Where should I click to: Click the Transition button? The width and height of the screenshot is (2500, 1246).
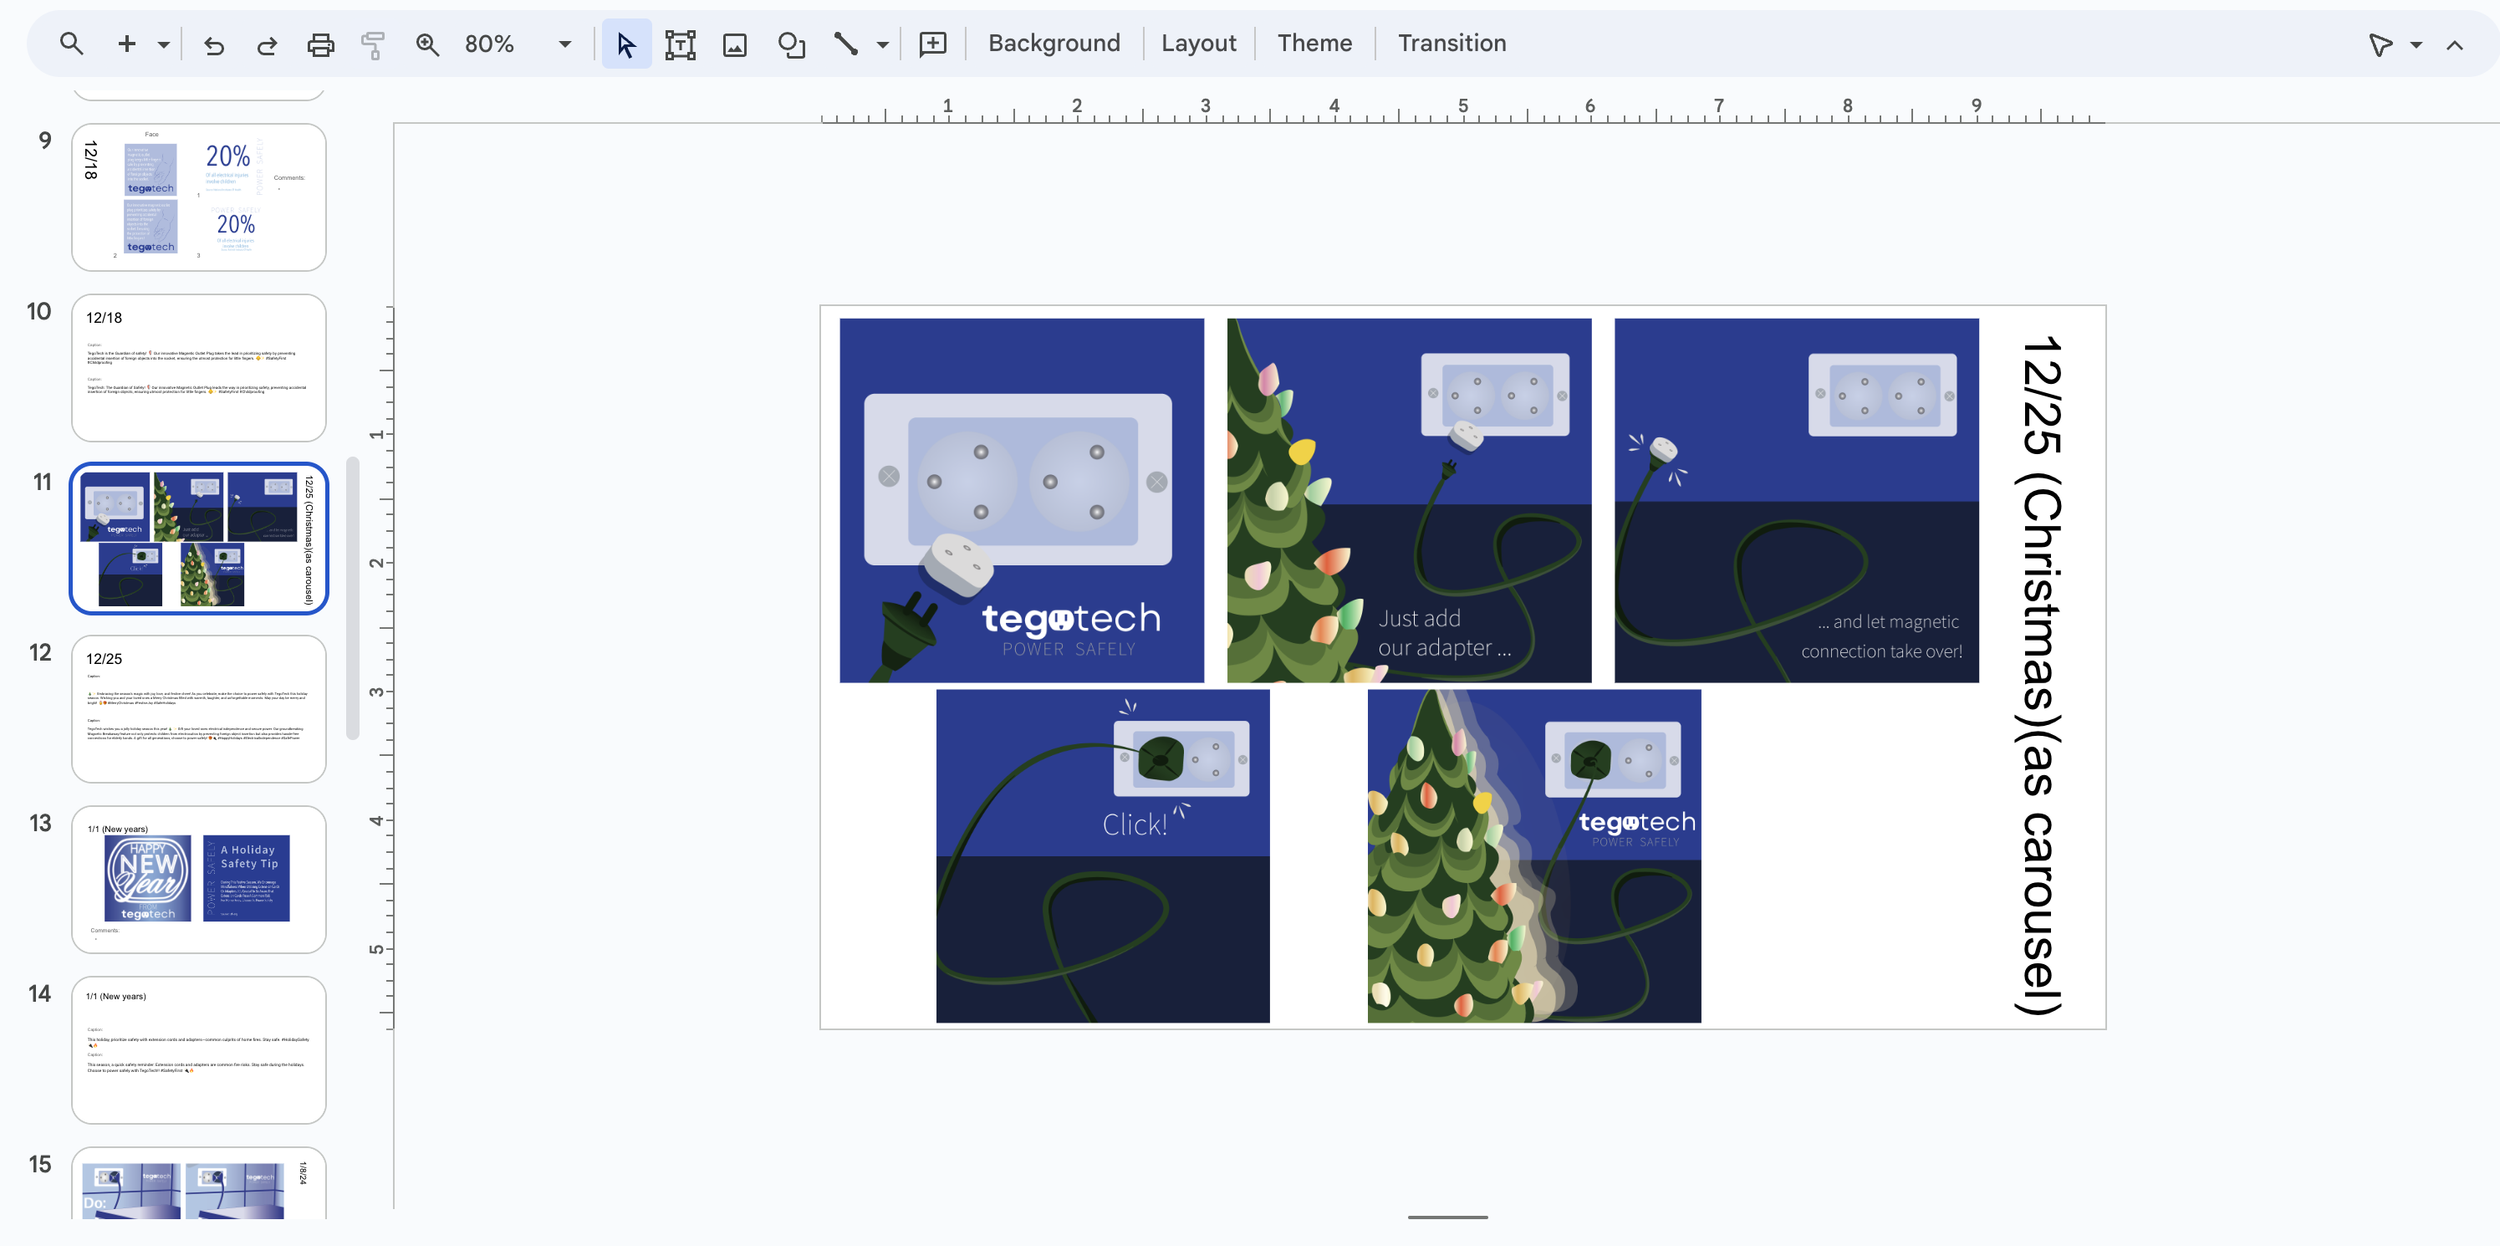1451,43
